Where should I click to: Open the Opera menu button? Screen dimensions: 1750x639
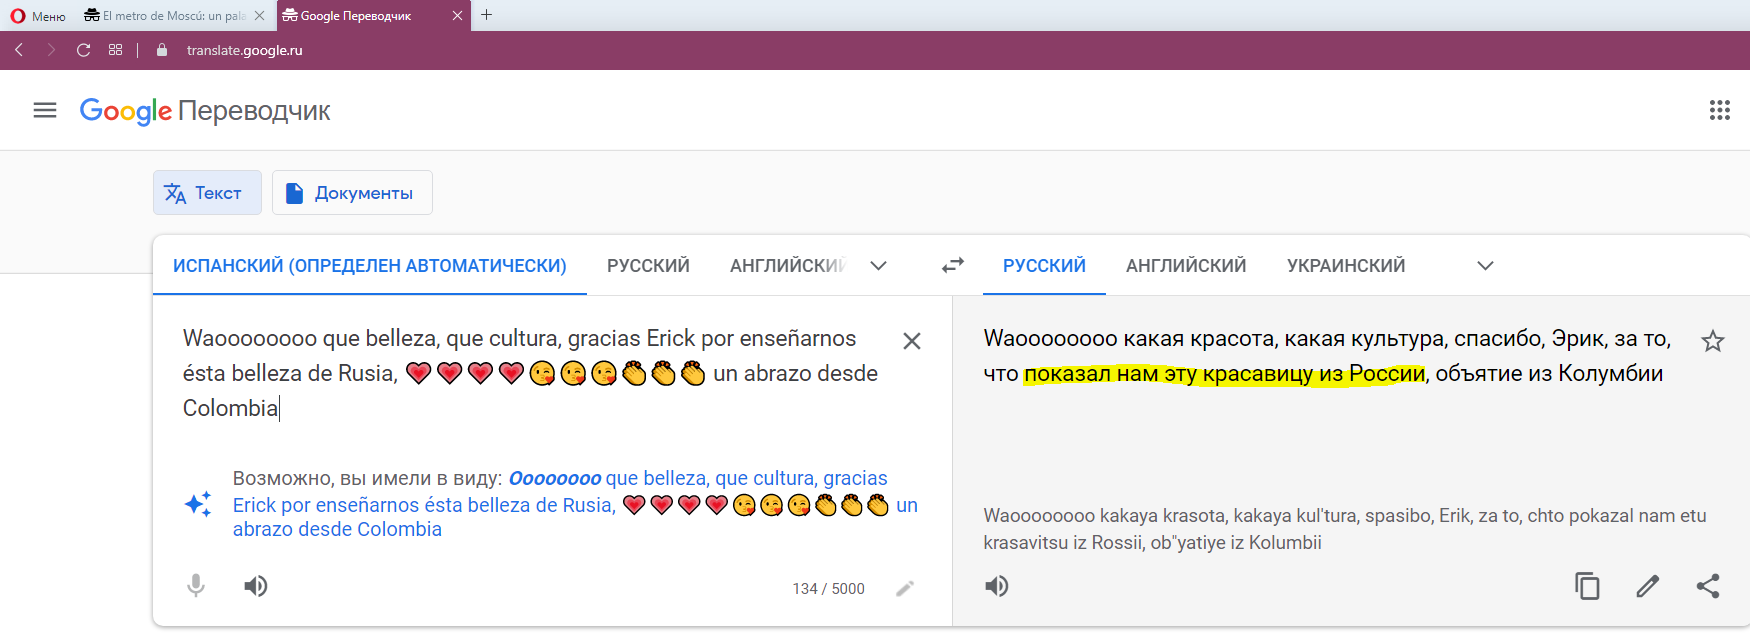coord(38,16)
